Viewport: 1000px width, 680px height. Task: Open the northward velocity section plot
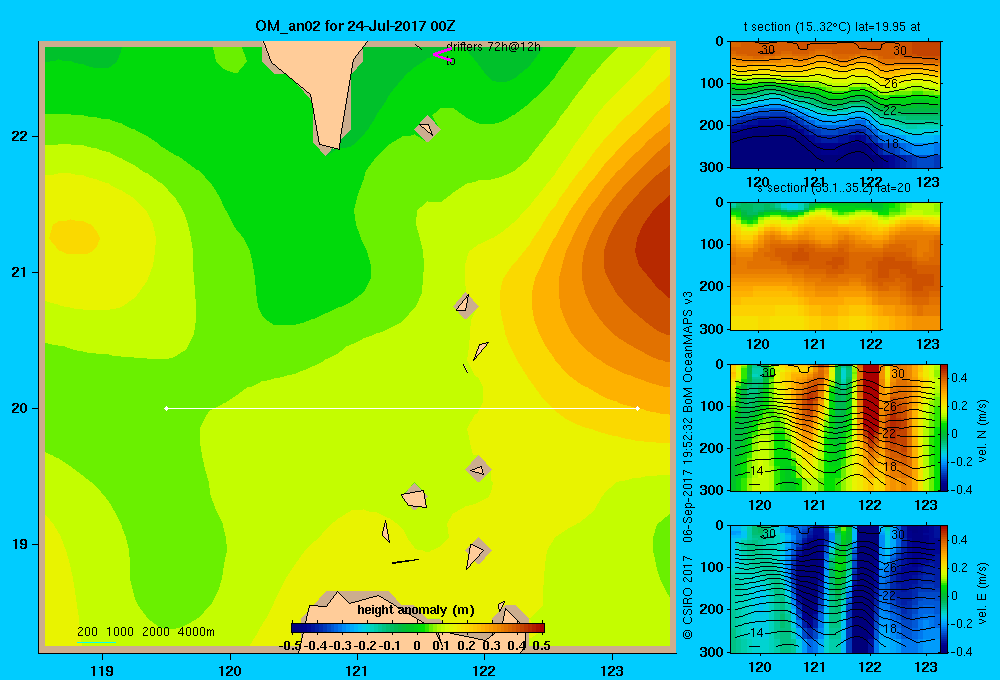point(835,427)
